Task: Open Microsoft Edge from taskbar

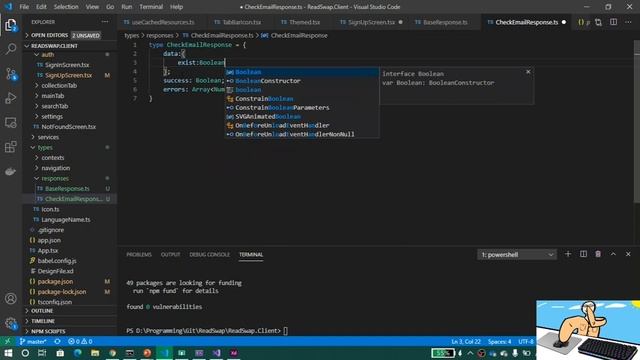Action: (78, 353)
